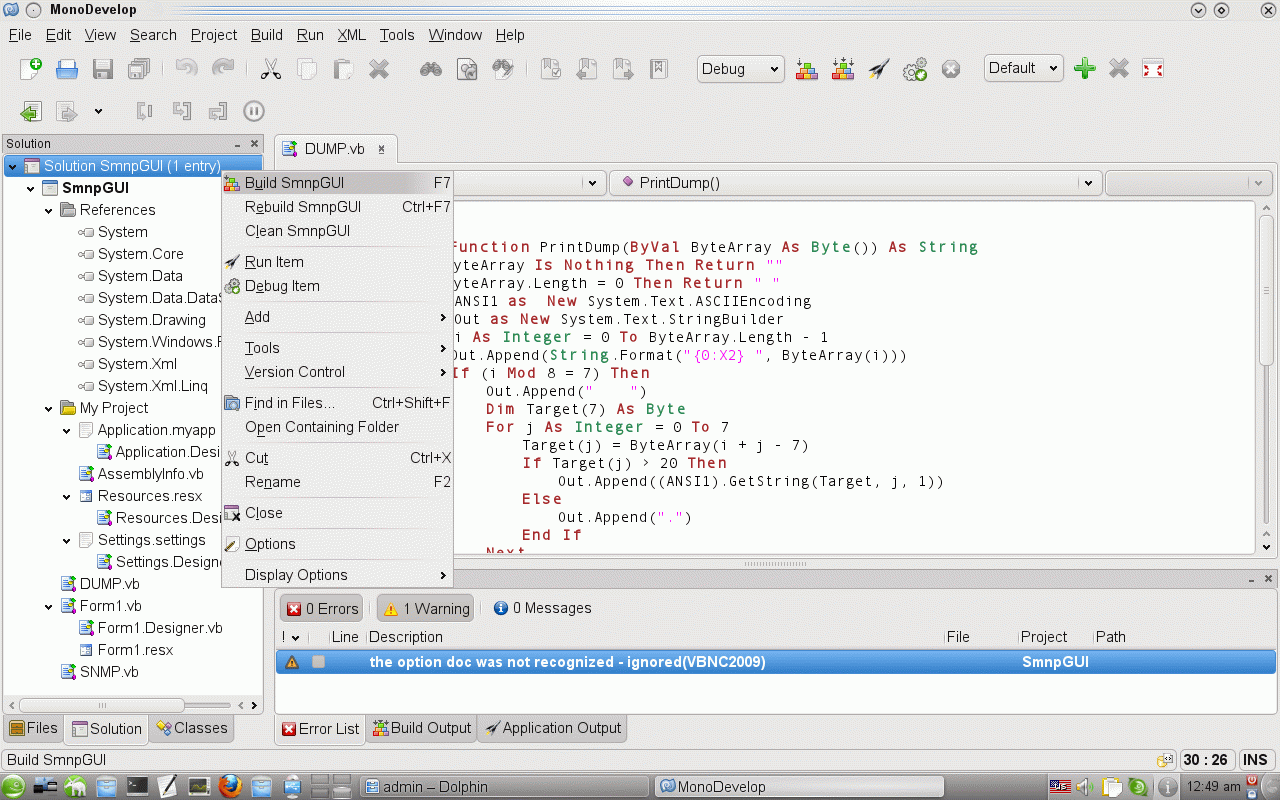Collapse the Settings.settings tree node
The height and width of the screenshot is (800, 1280).
coord(67,540)
